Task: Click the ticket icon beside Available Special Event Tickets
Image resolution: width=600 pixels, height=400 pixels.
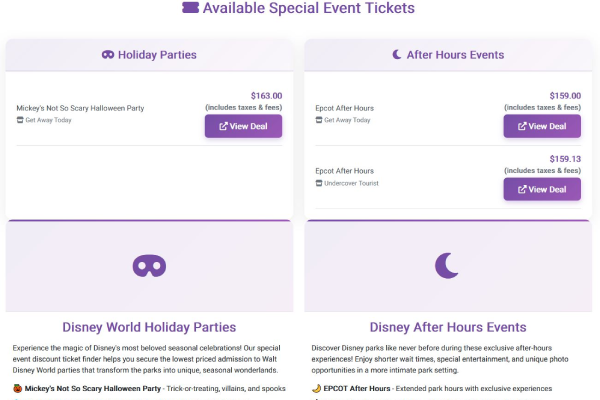Action: tap(190, 8)
